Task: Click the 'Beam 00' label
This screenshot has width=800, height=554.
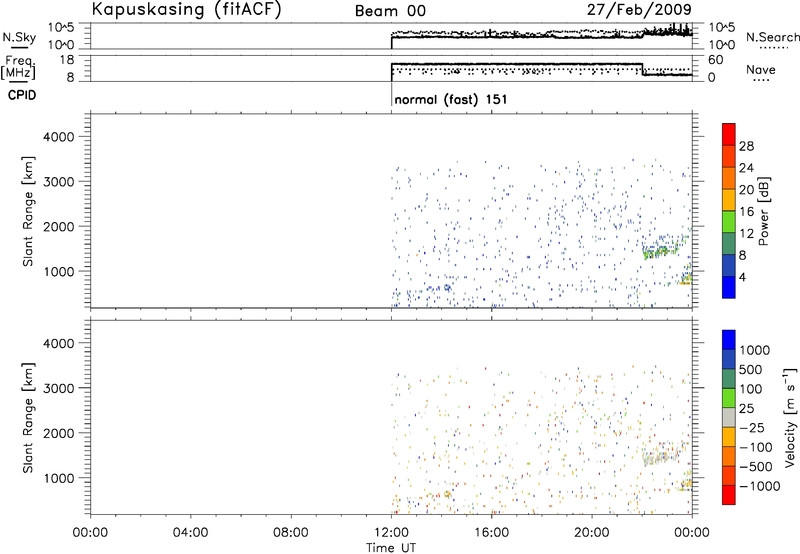Action: coord(390,11)
